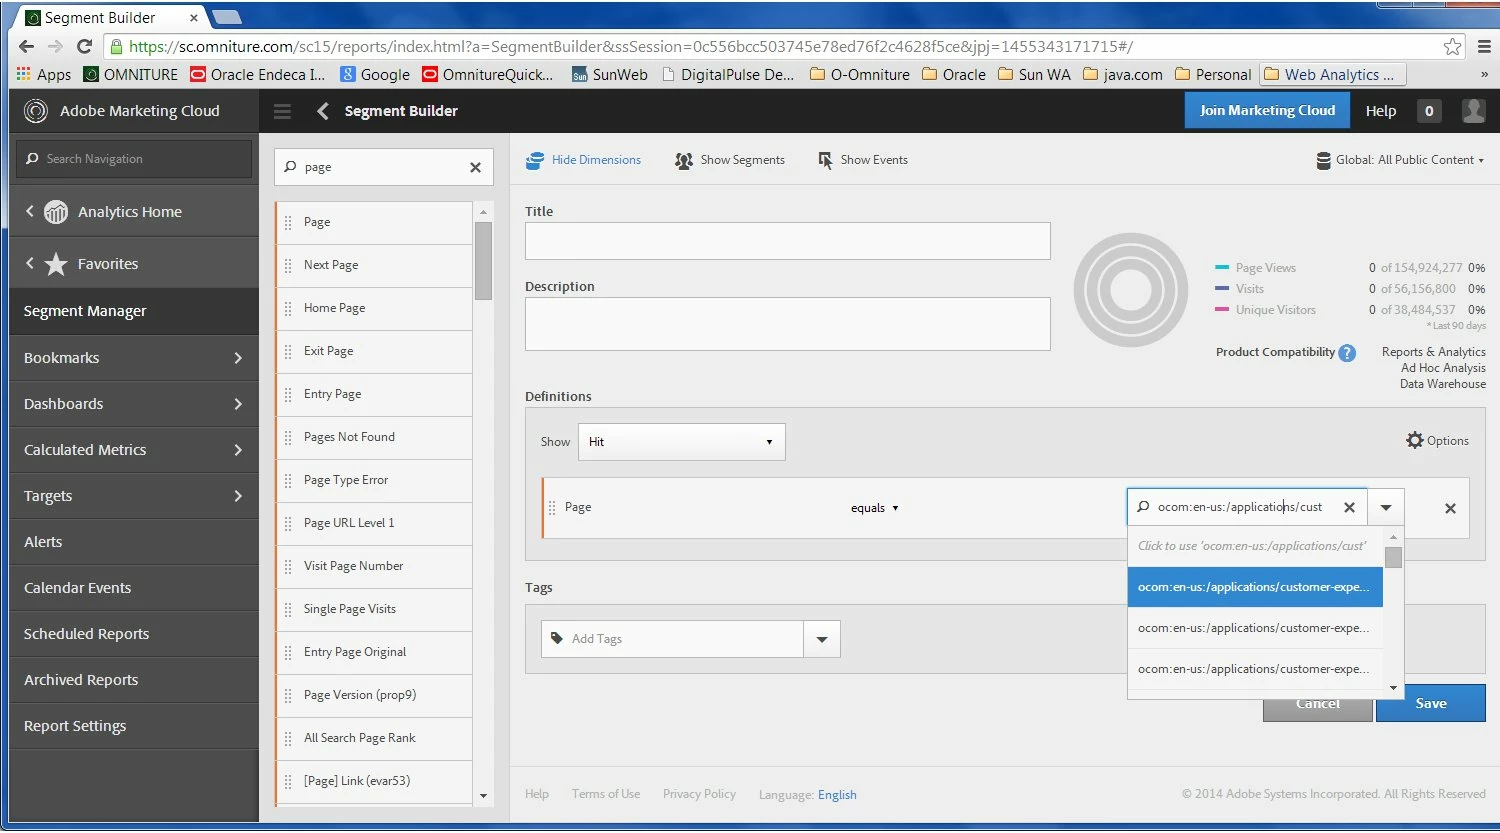Viewport: 1500px width, 833px height.
Task: Open the Apps bookmarks shortcut
Action: pyautogui.click(x=44, y=74)
